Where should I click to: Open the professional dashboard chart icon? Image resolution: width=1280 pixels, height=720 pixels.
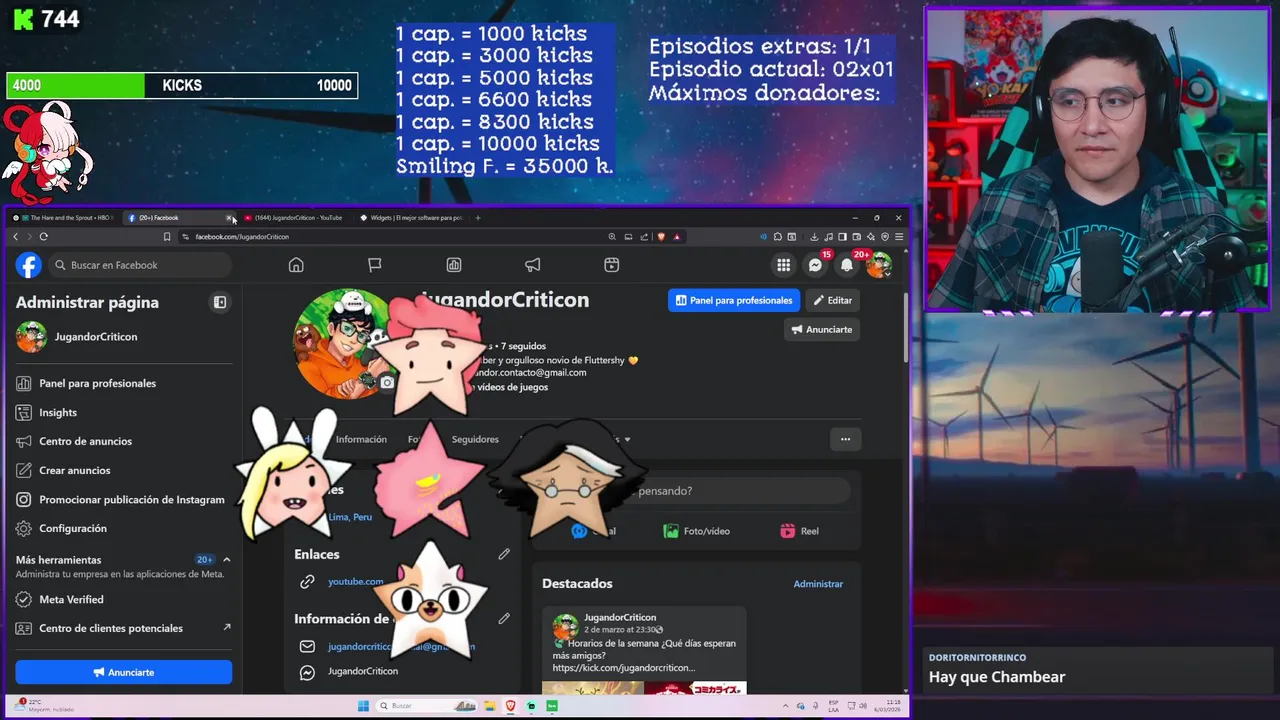coord(454,265)
